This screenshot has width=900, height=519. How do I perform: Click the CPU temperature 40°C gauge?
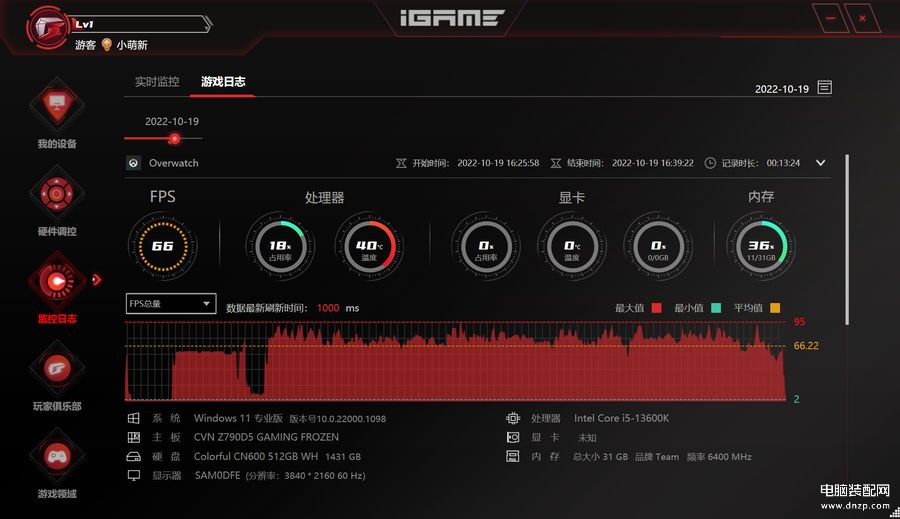369,246
